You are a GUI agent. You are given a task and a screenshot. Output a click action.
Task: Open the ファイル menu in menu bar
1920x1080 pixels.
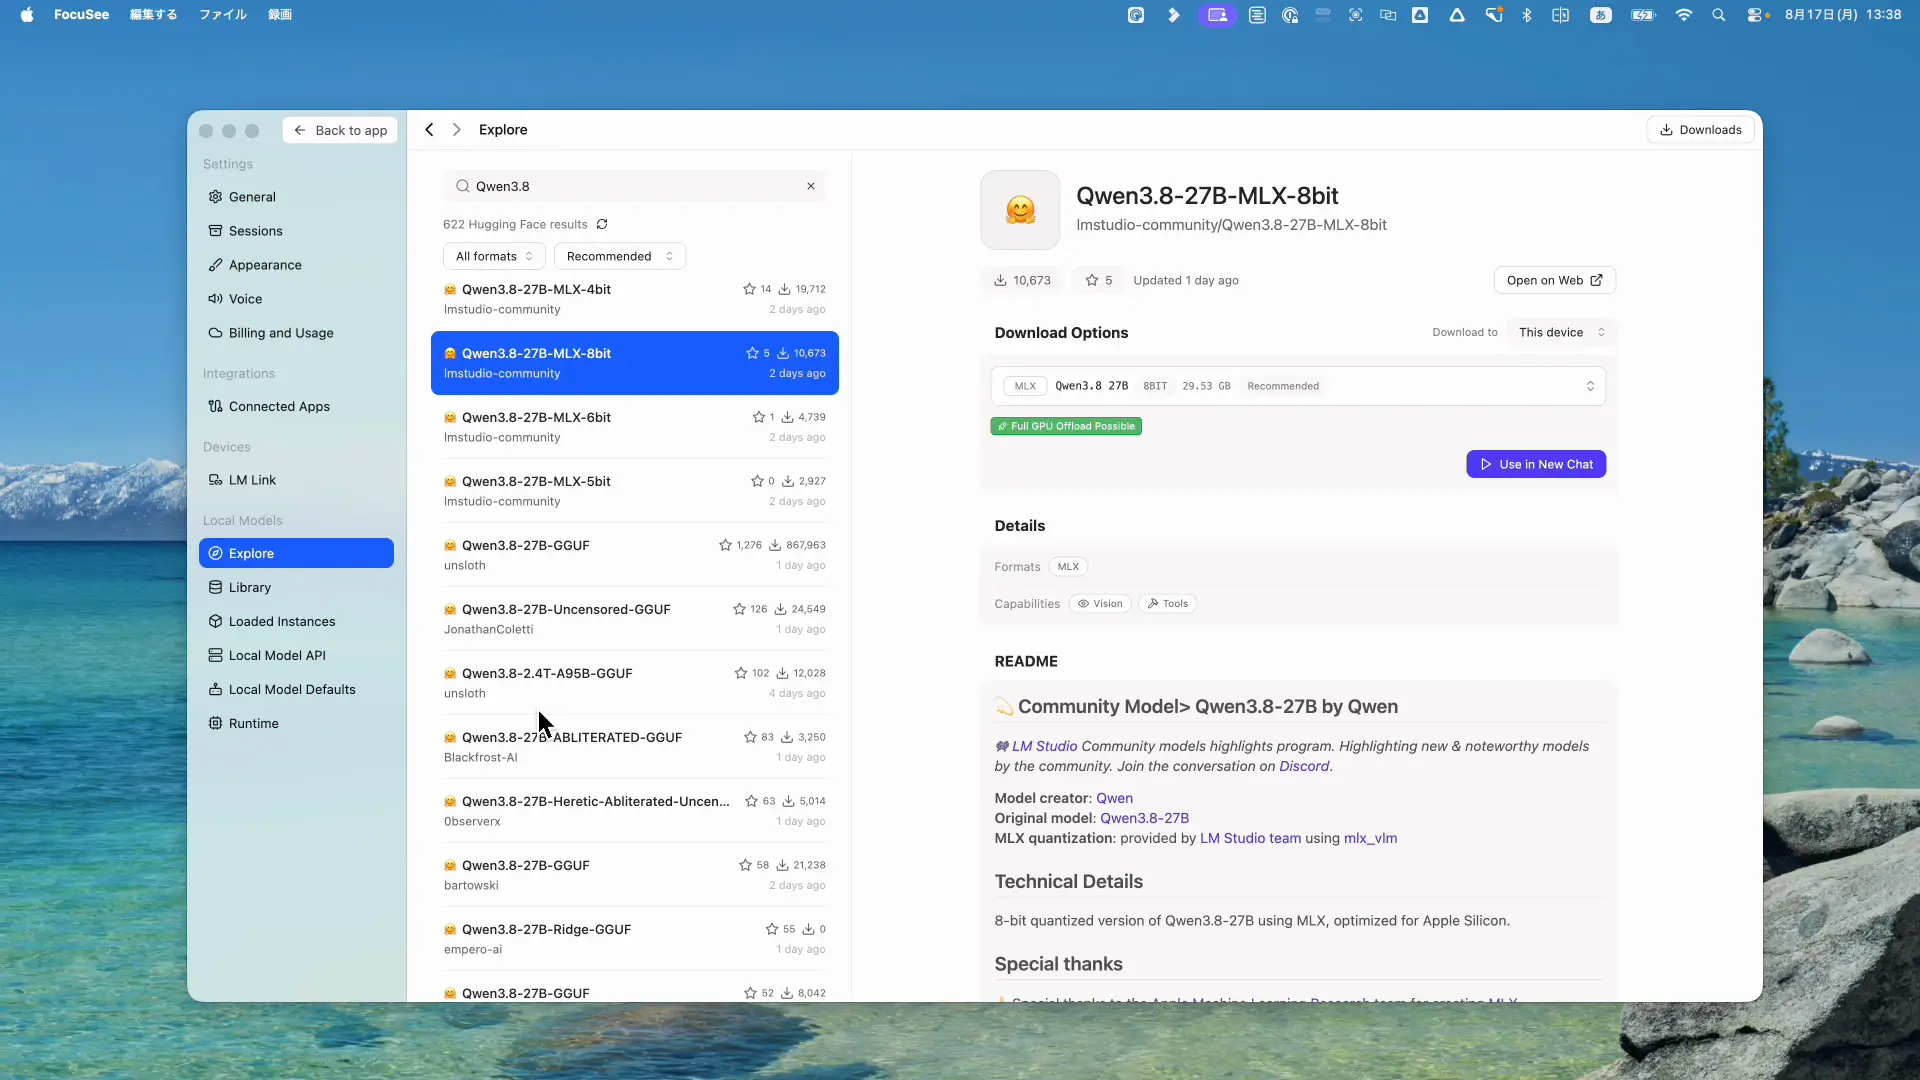coord(223,15)
